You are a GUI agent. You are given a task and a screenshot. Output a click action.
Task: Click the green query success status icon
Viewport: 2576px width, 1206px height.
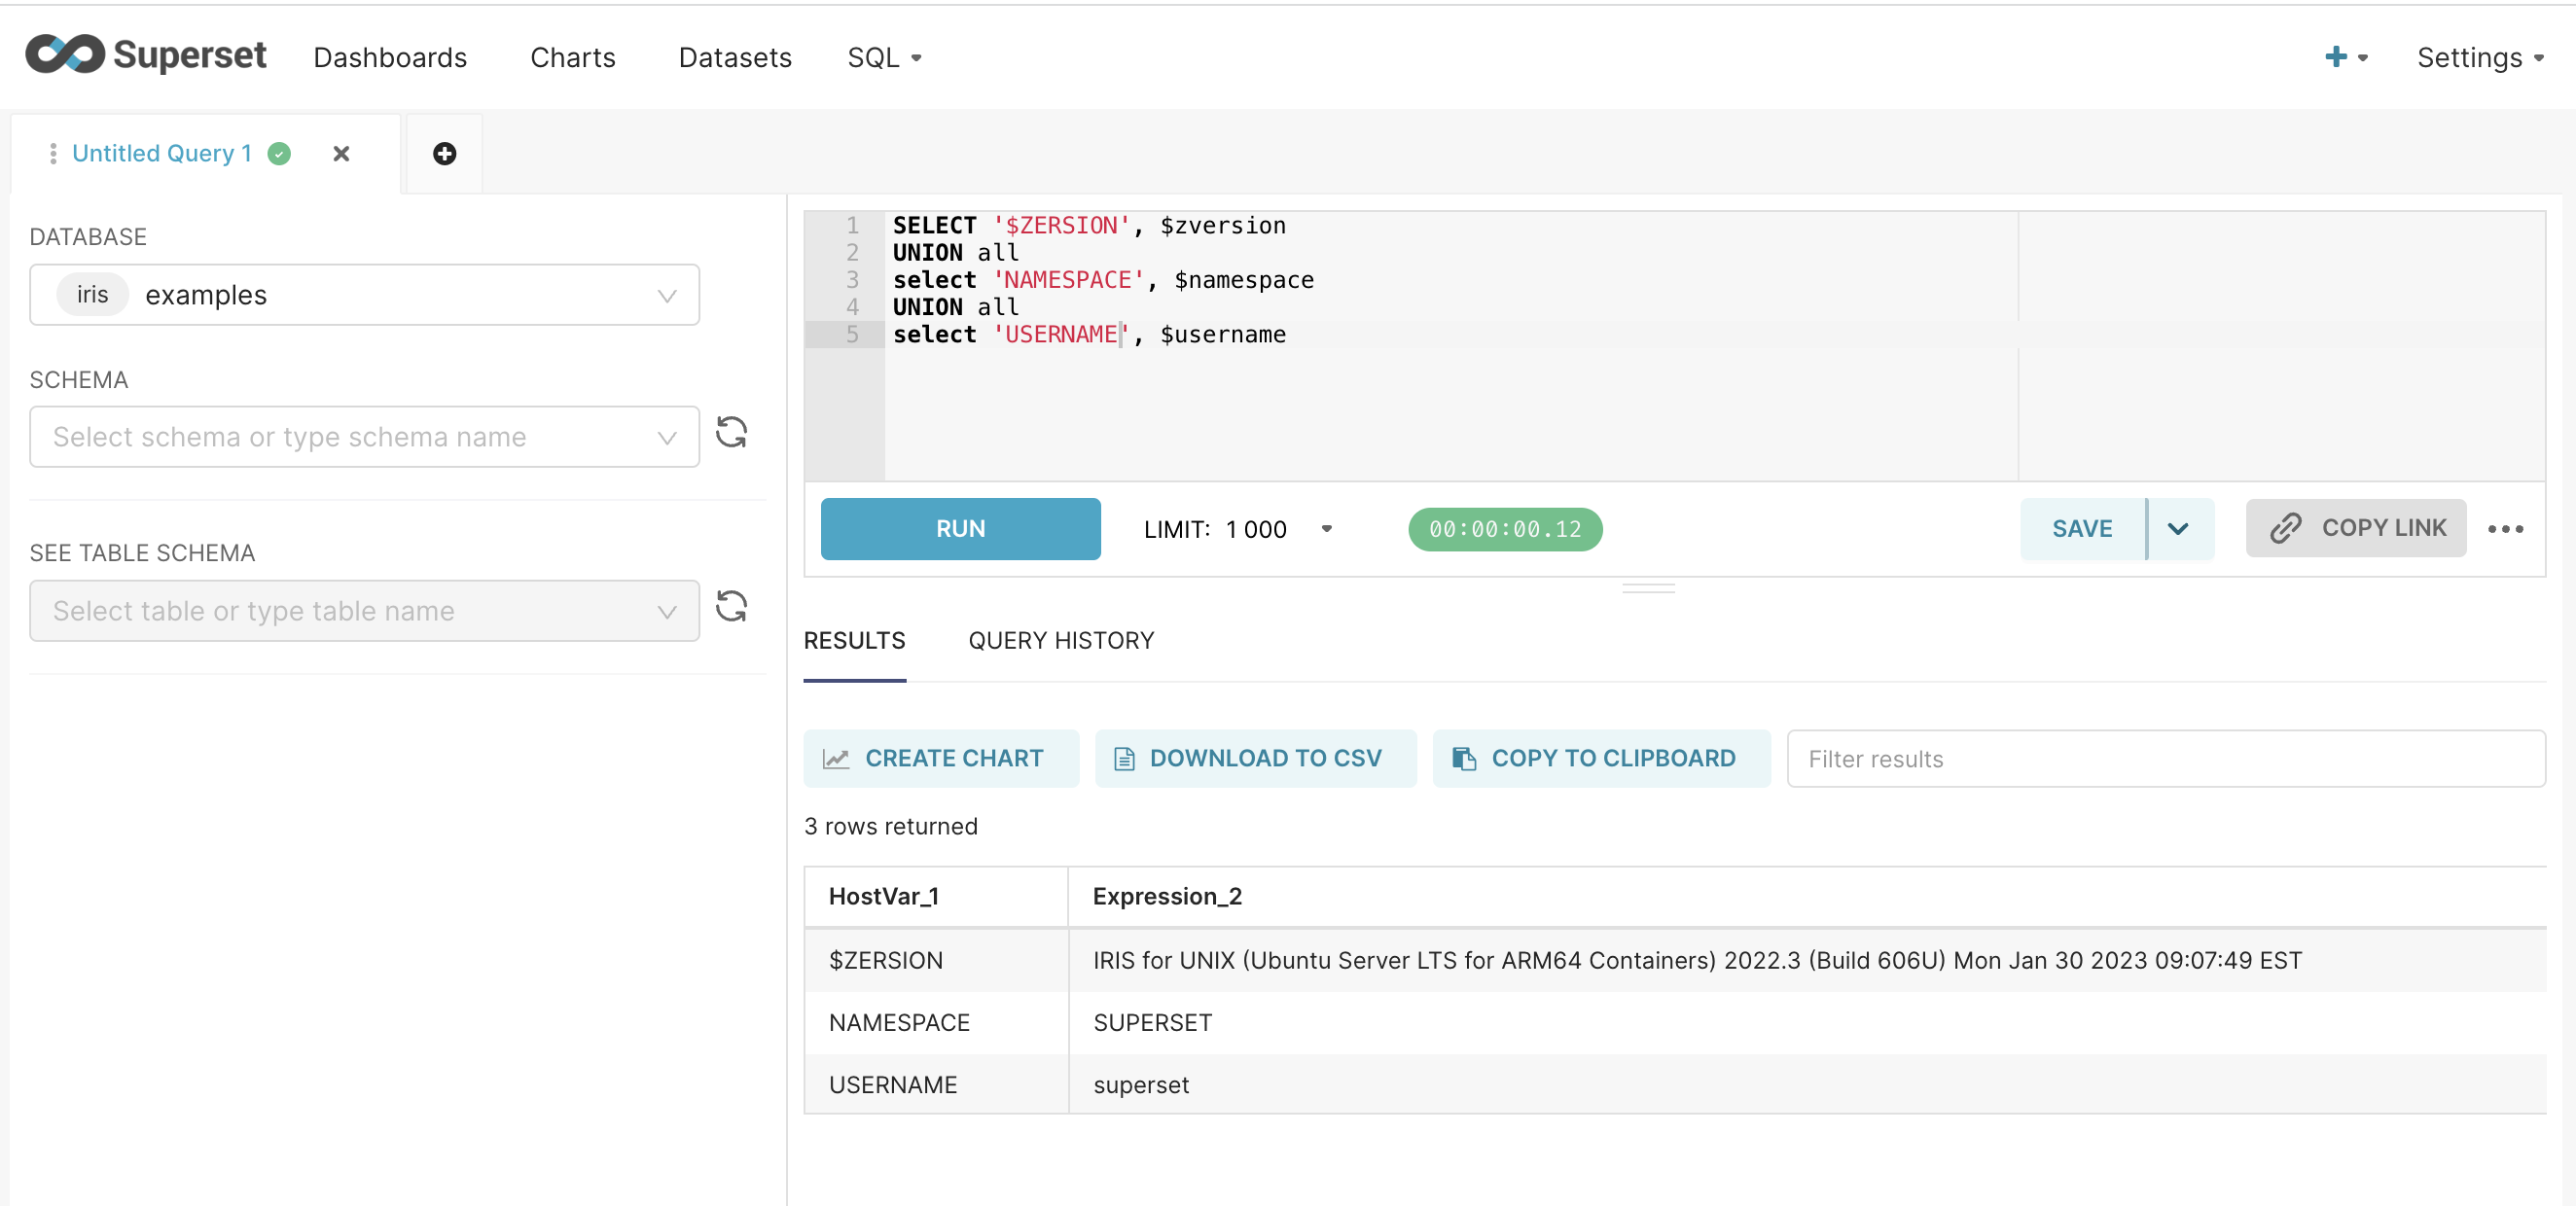280,153
